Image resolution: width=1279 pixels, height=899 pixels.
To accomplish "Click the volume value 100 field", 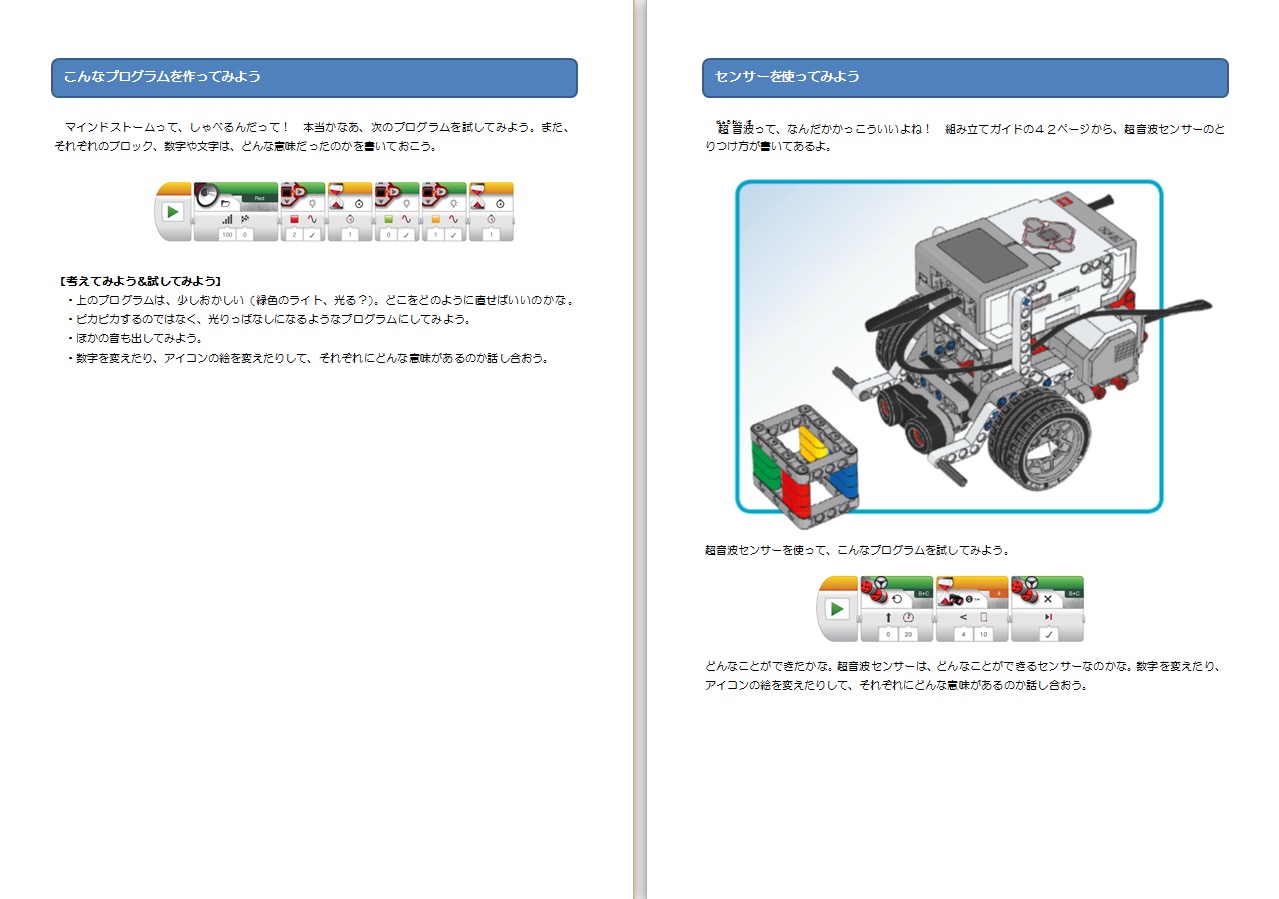I will pos(227,234).
